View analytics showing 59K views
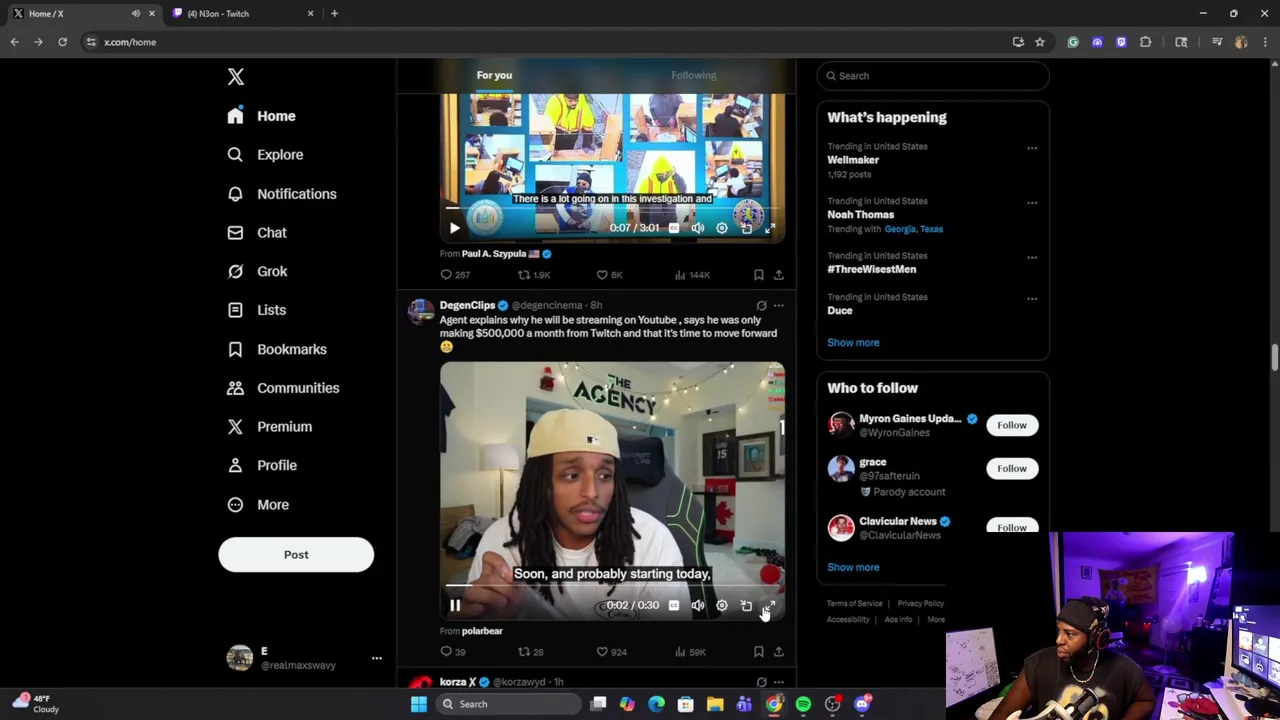The width and height of the screenshot is (1280, 720). (690, 652)
